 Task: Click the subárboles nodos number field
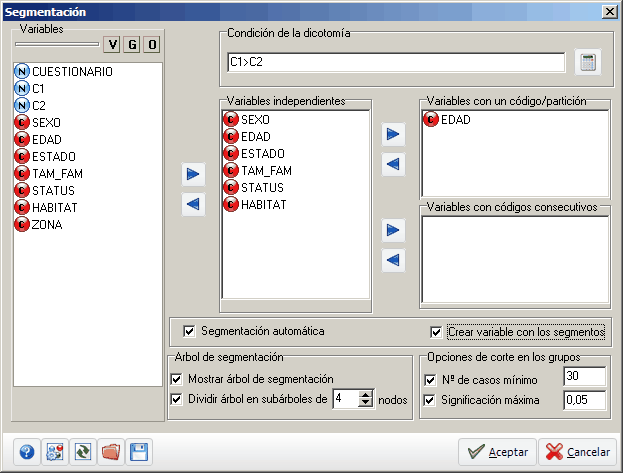tap(346, 399)
